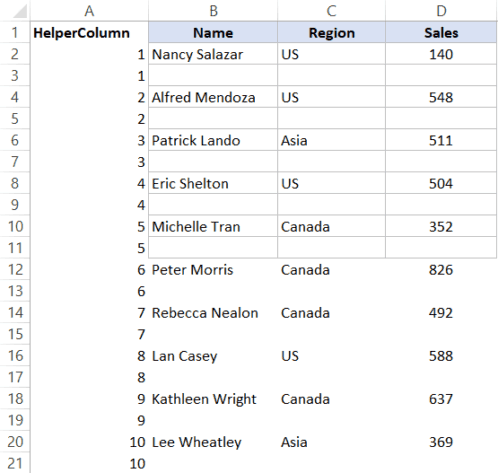Select column A header
The width and height of the screenshot is (498, 473).
[89, 11]
